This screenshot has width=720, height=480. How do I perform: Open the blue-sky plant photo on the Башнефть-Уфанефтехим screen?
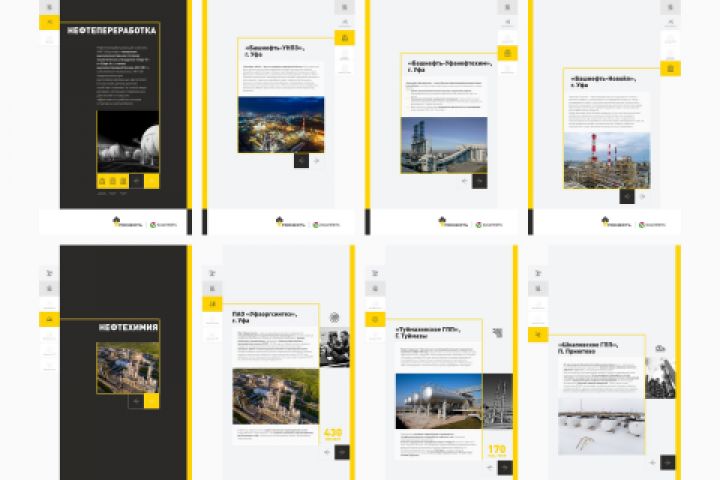click(x=444, y=145)
